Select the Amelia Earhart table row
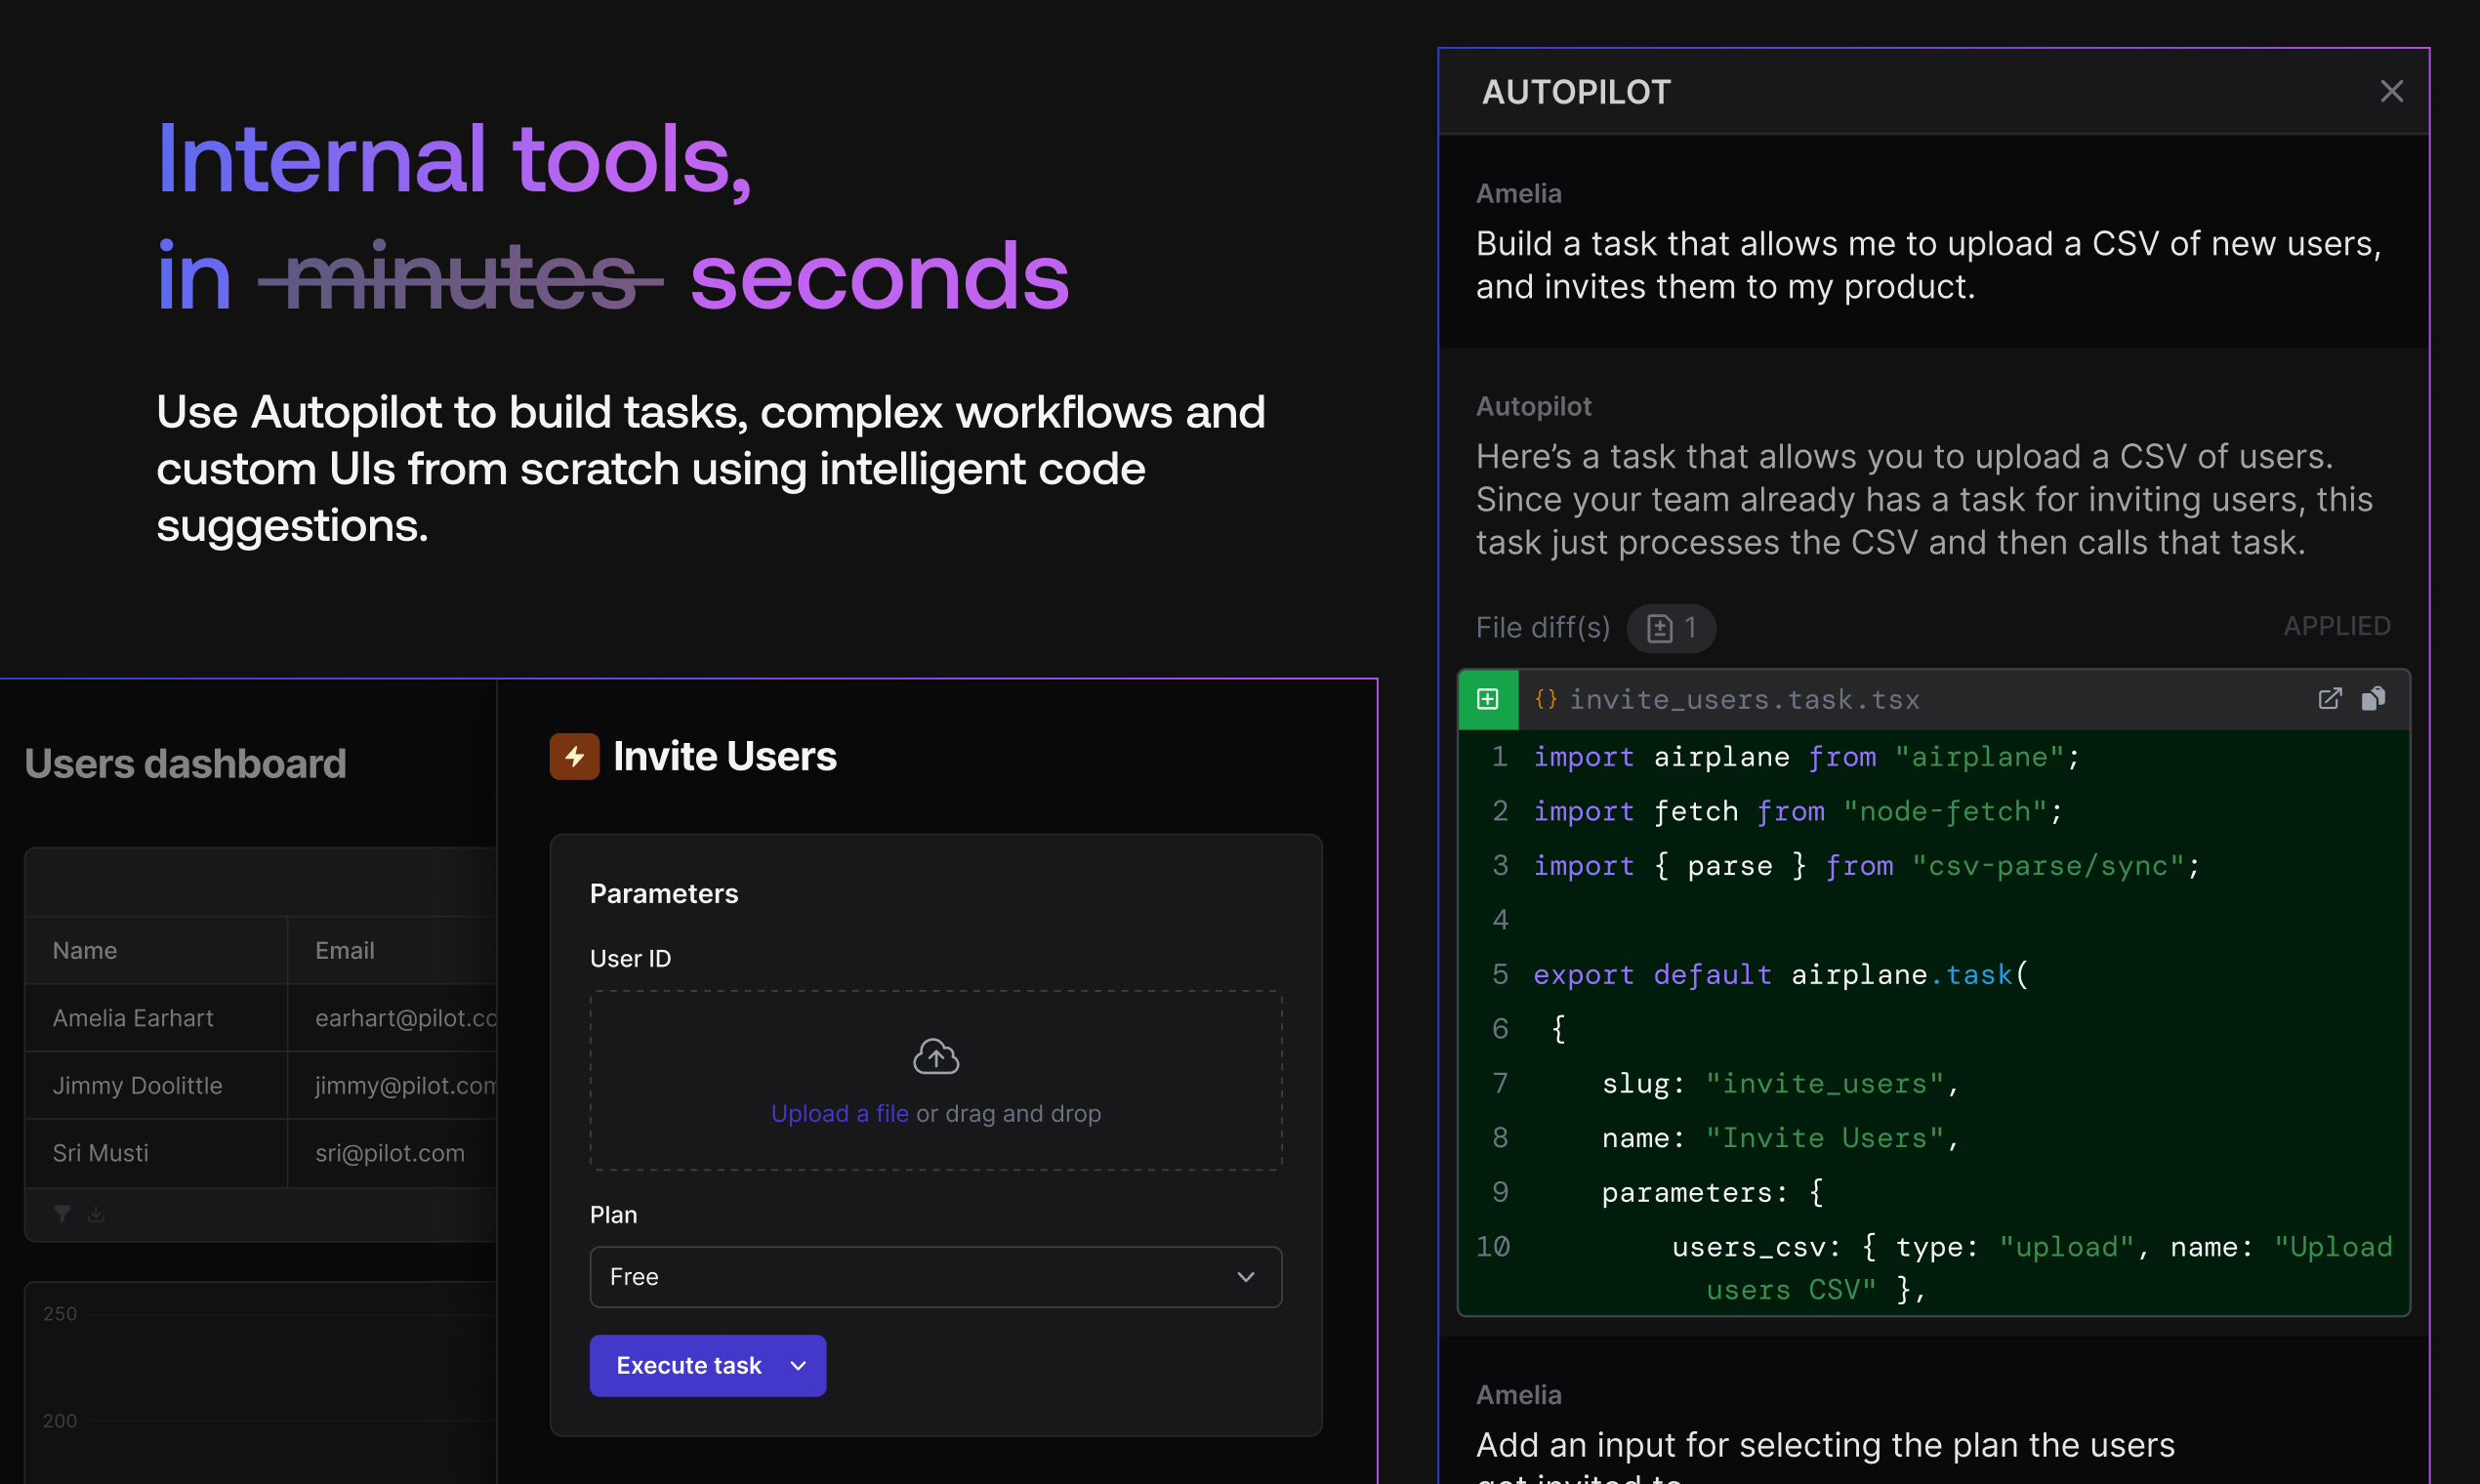This screenshot has height=1484, width=2480. [x=133, y=1018]
